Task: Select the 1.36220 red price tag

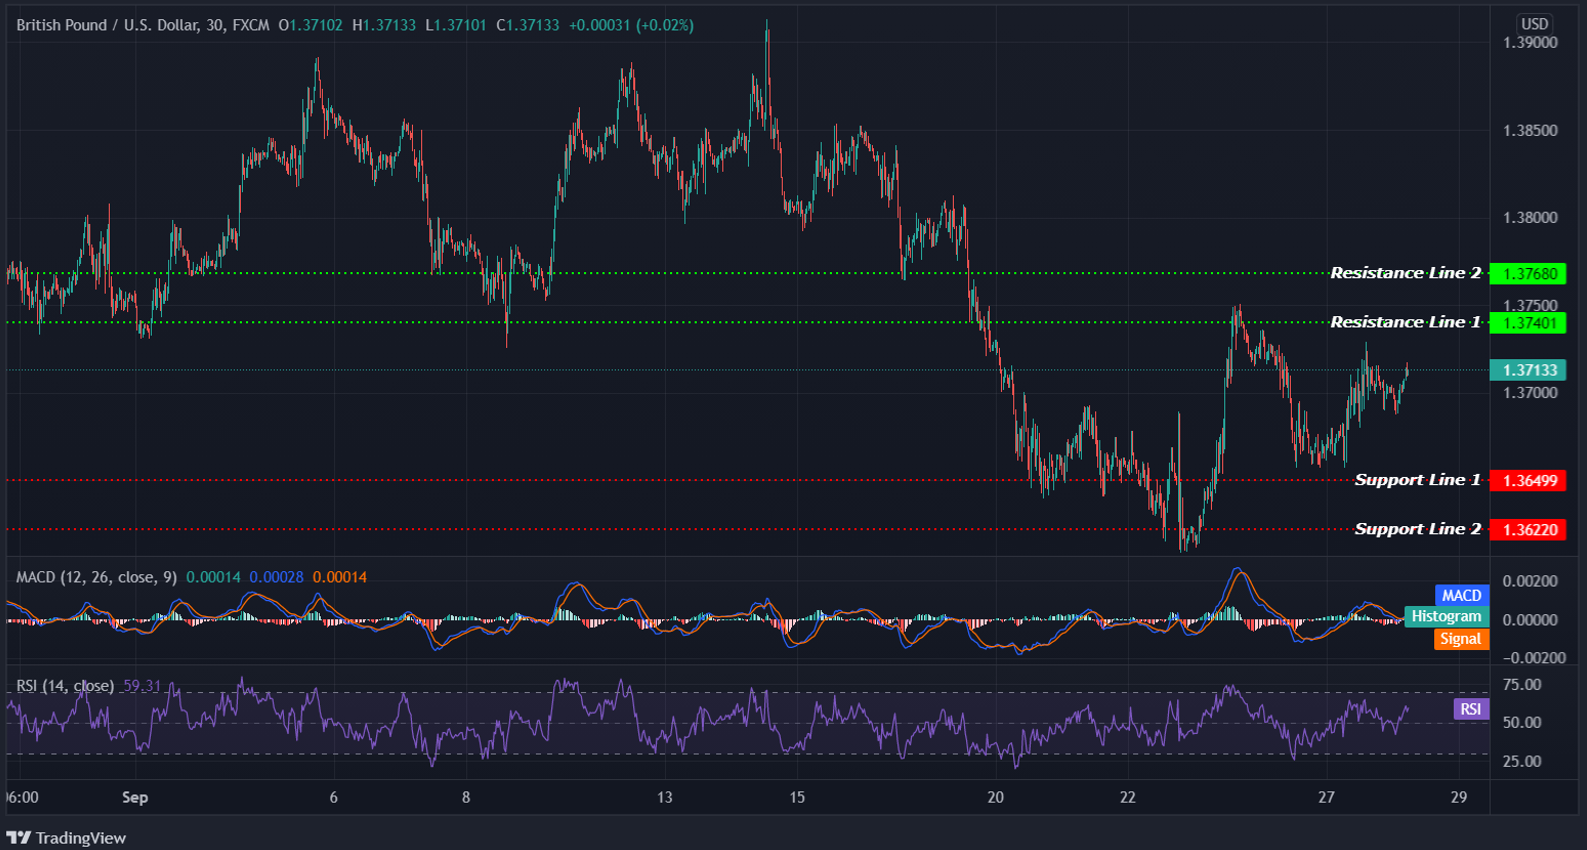Action: tap(1528, 530)
